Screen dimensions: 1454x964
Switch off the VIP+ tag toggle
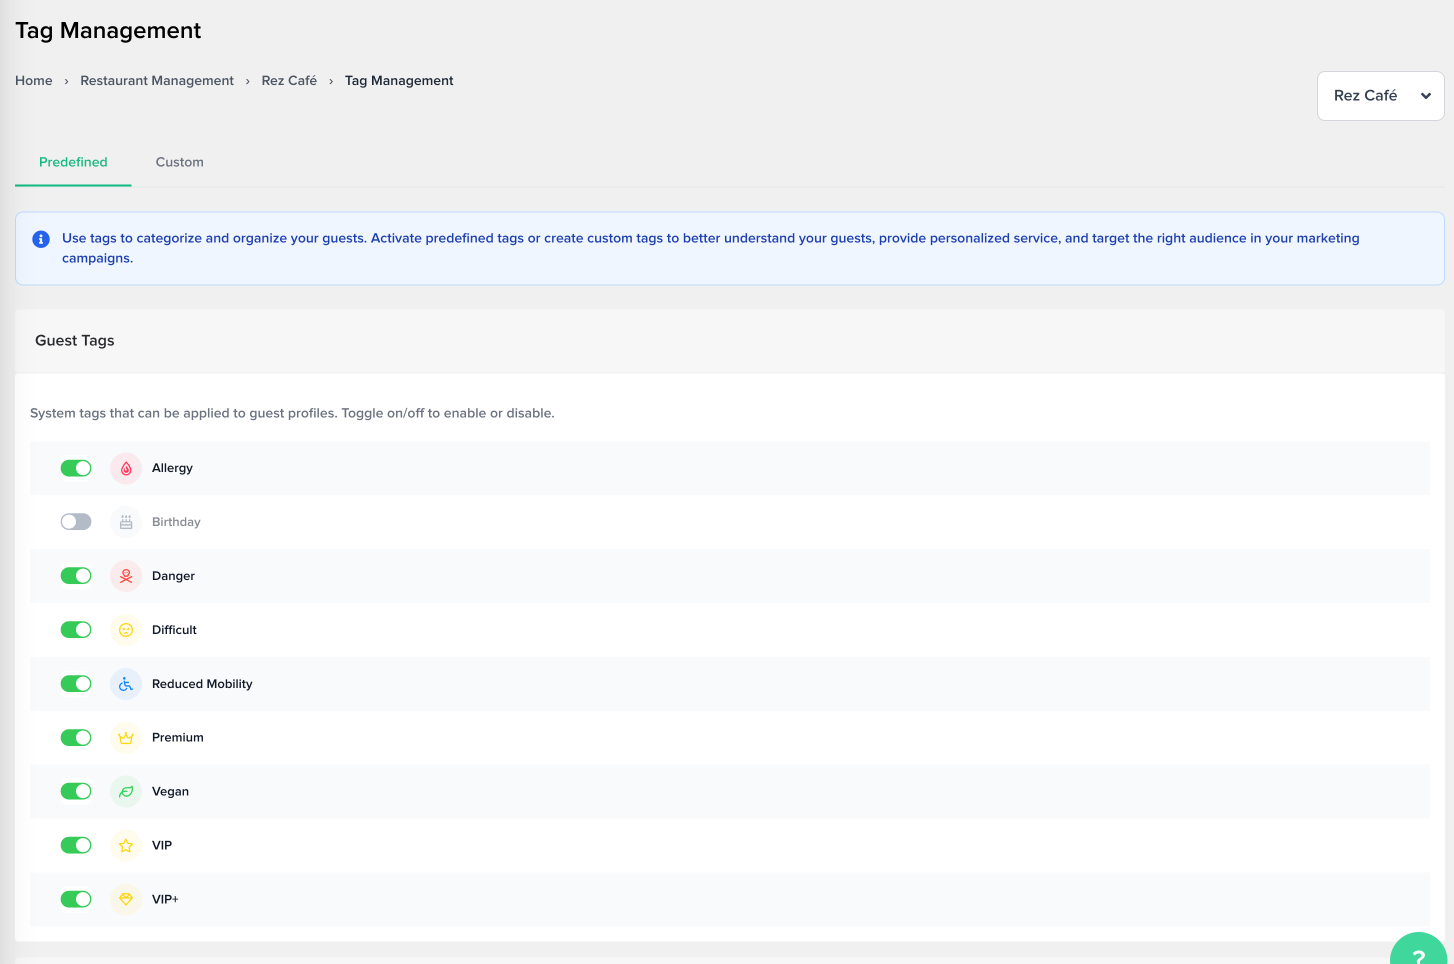[x=76, y=899]
